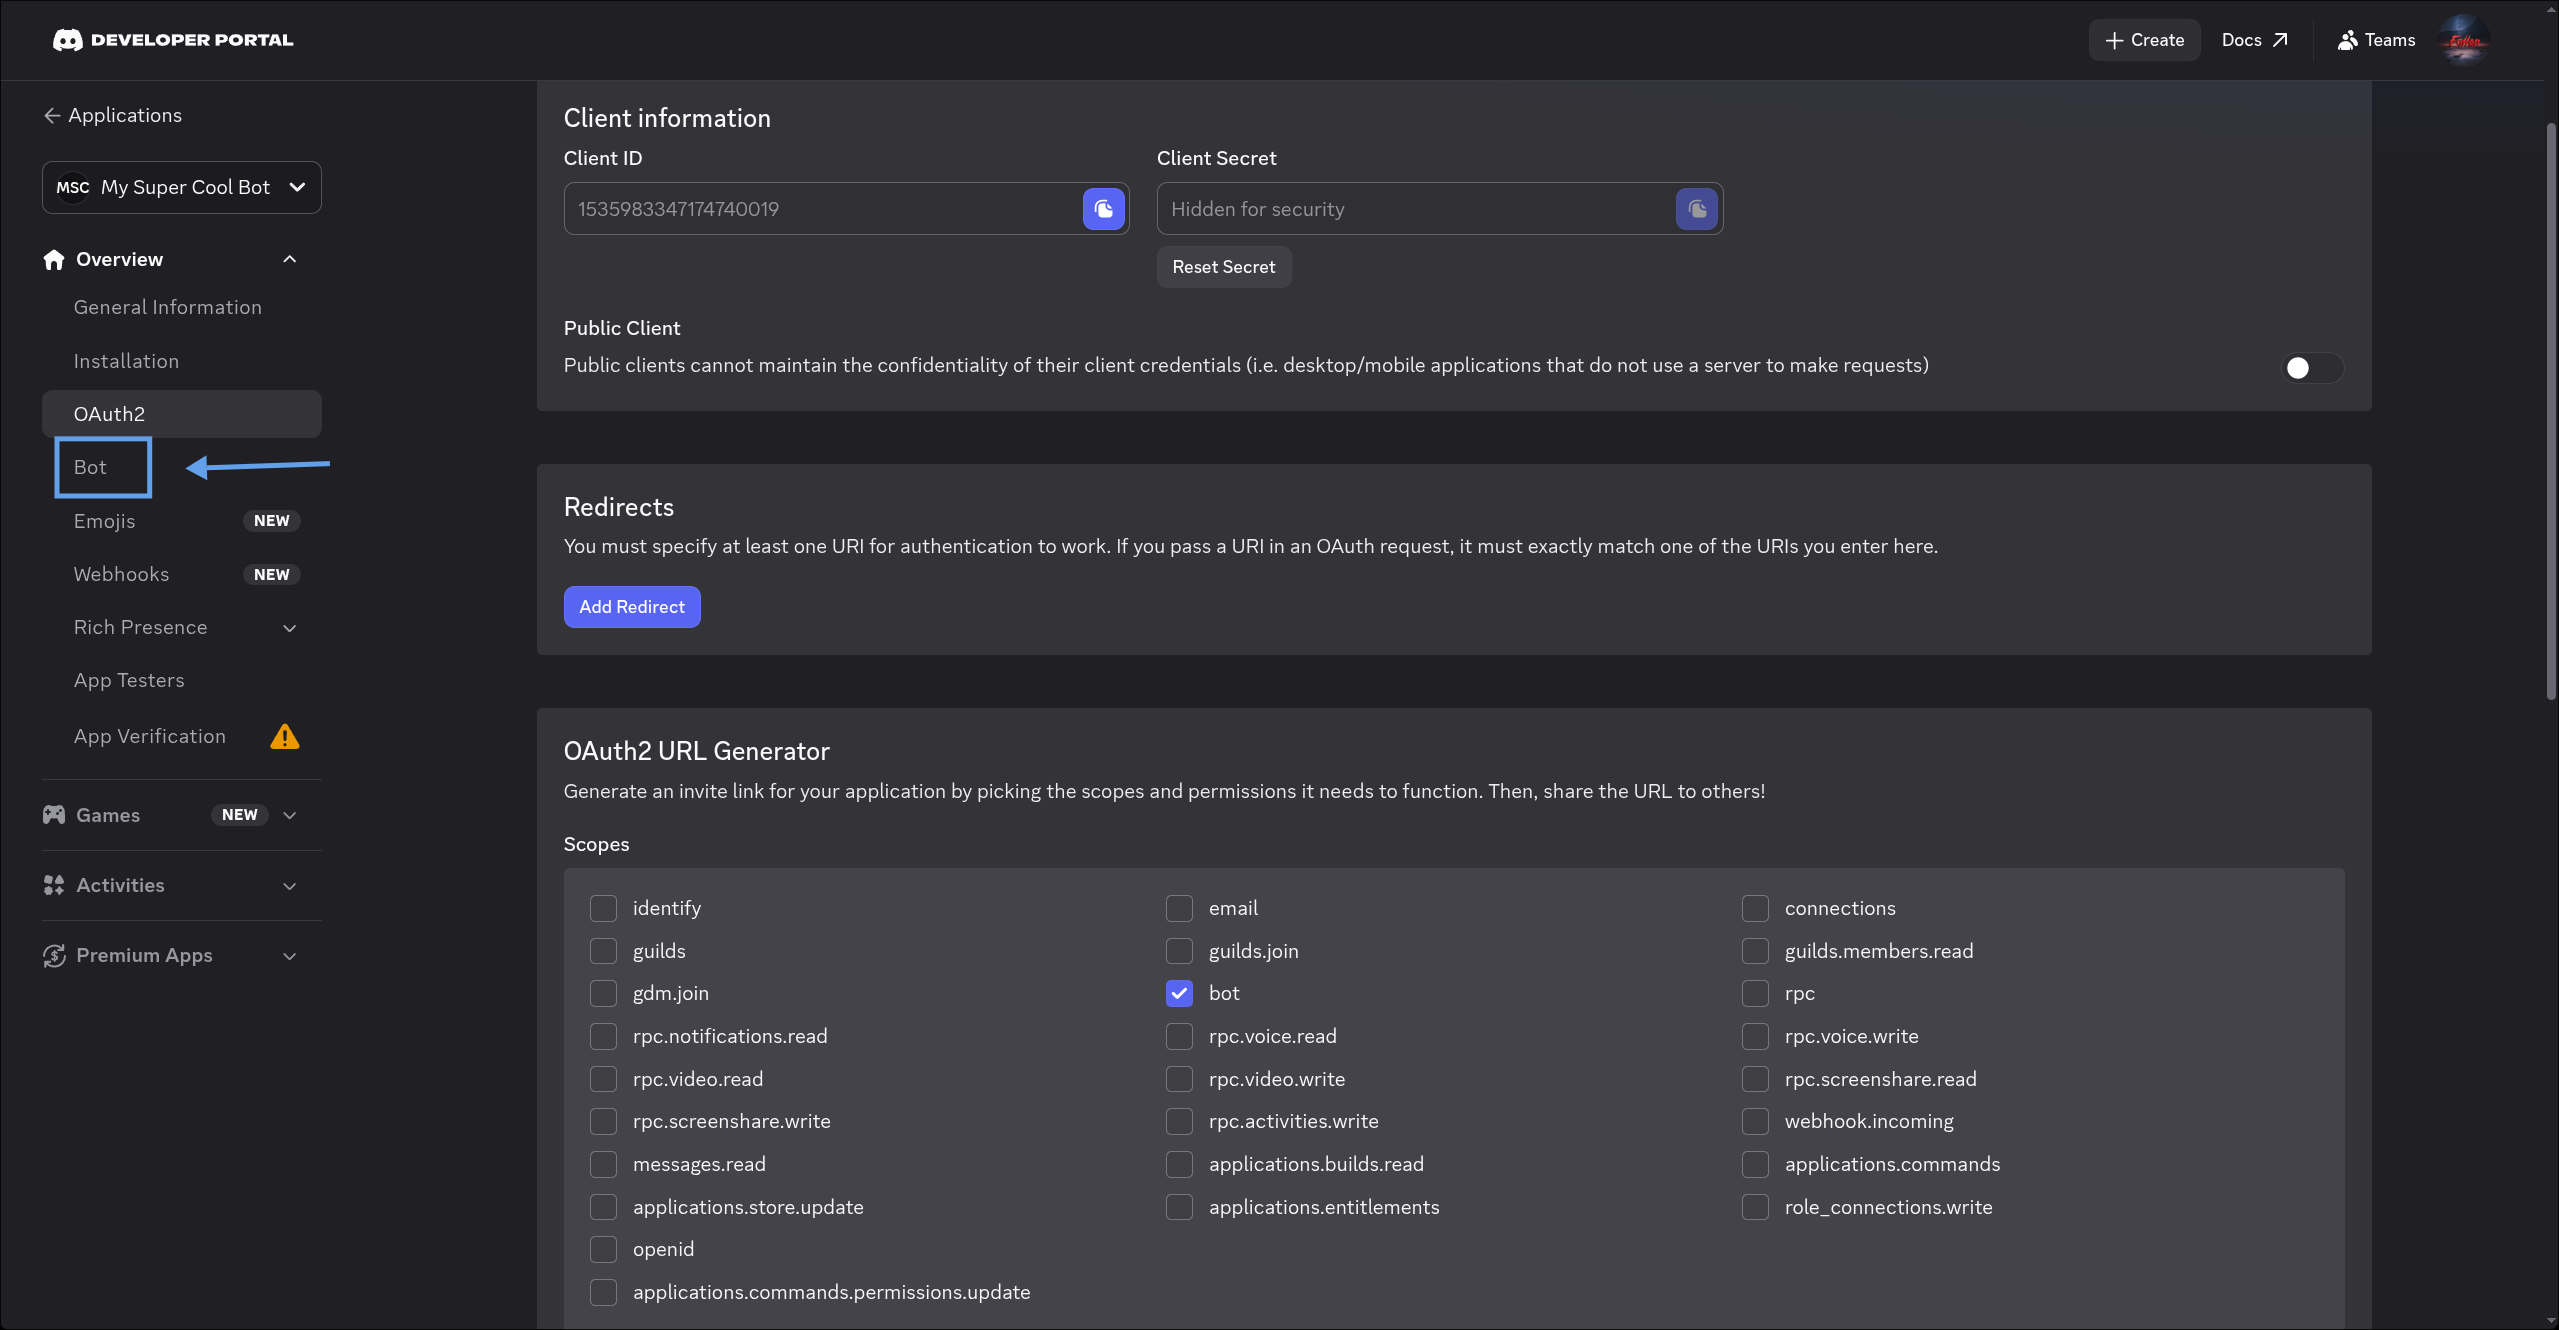Expand the Premium Apps section
Screen dimensions: 2559x1330
tap(290, 956)
